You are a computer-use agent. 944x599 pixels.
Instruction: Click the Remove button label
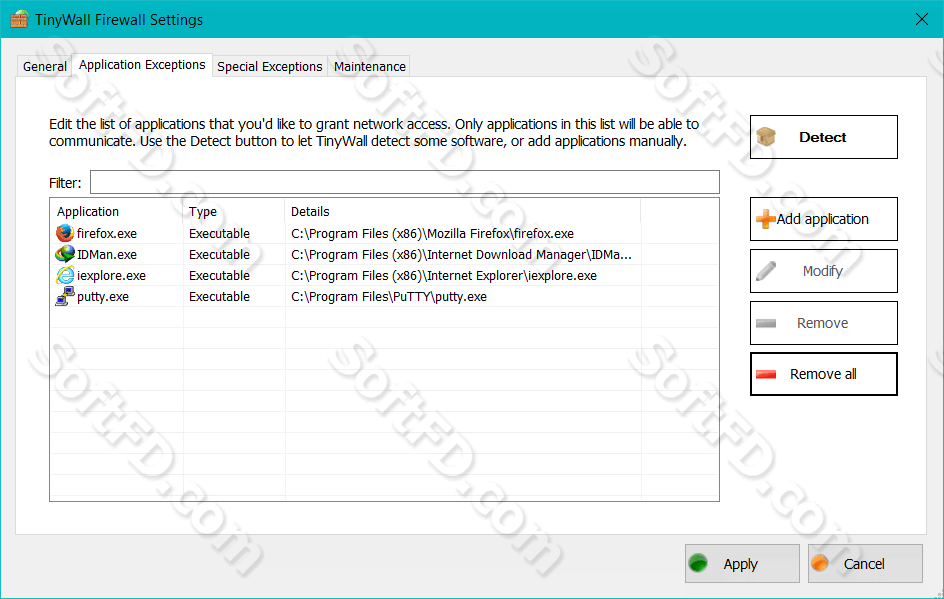pyautogui.click(x=822, y=323)
